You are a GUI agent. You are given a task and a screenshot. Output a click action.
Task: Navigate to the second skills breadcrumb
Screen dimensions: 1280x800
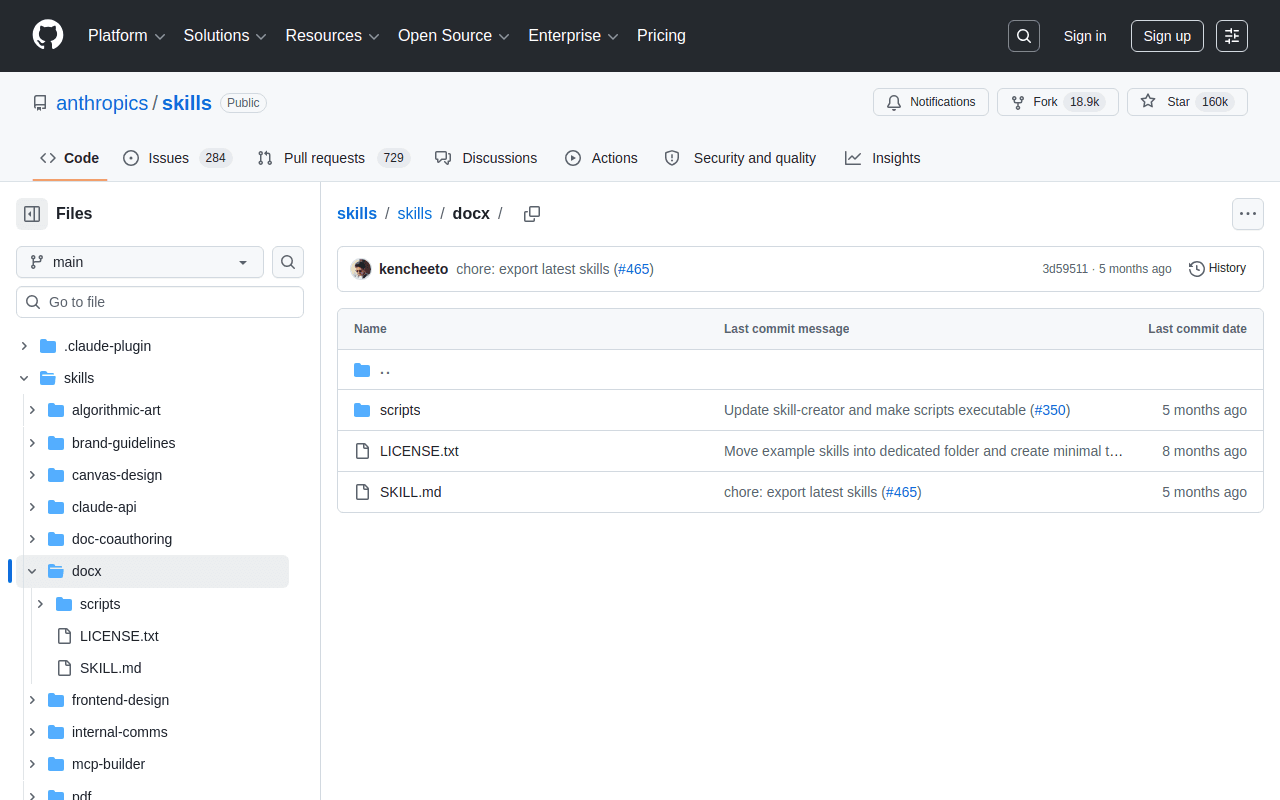tap(415, 214)
